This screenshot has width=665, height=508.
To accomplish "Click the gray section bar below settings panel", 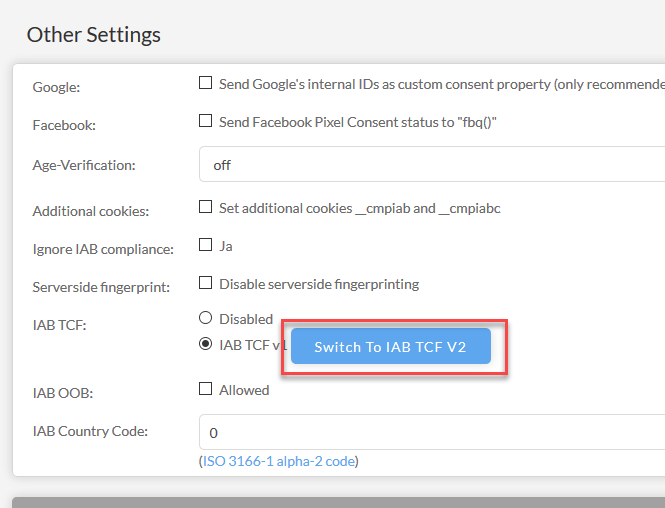I will click(338, 502).
